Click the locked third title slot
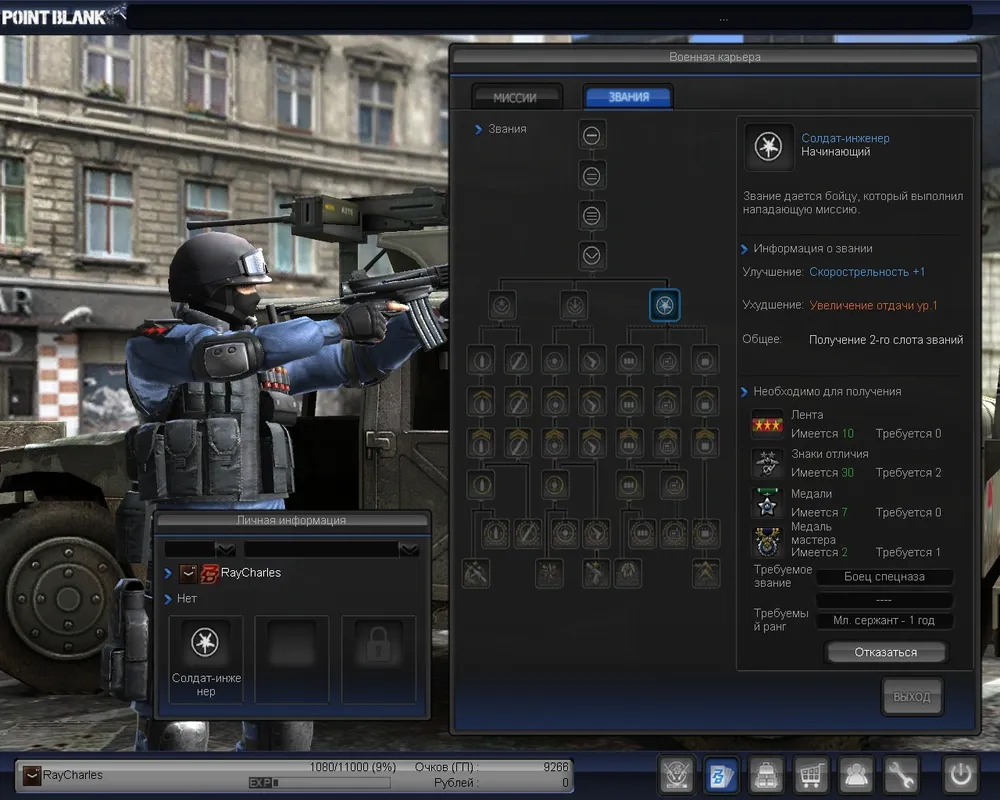The image size is (1000, 800). click(378, 658)
